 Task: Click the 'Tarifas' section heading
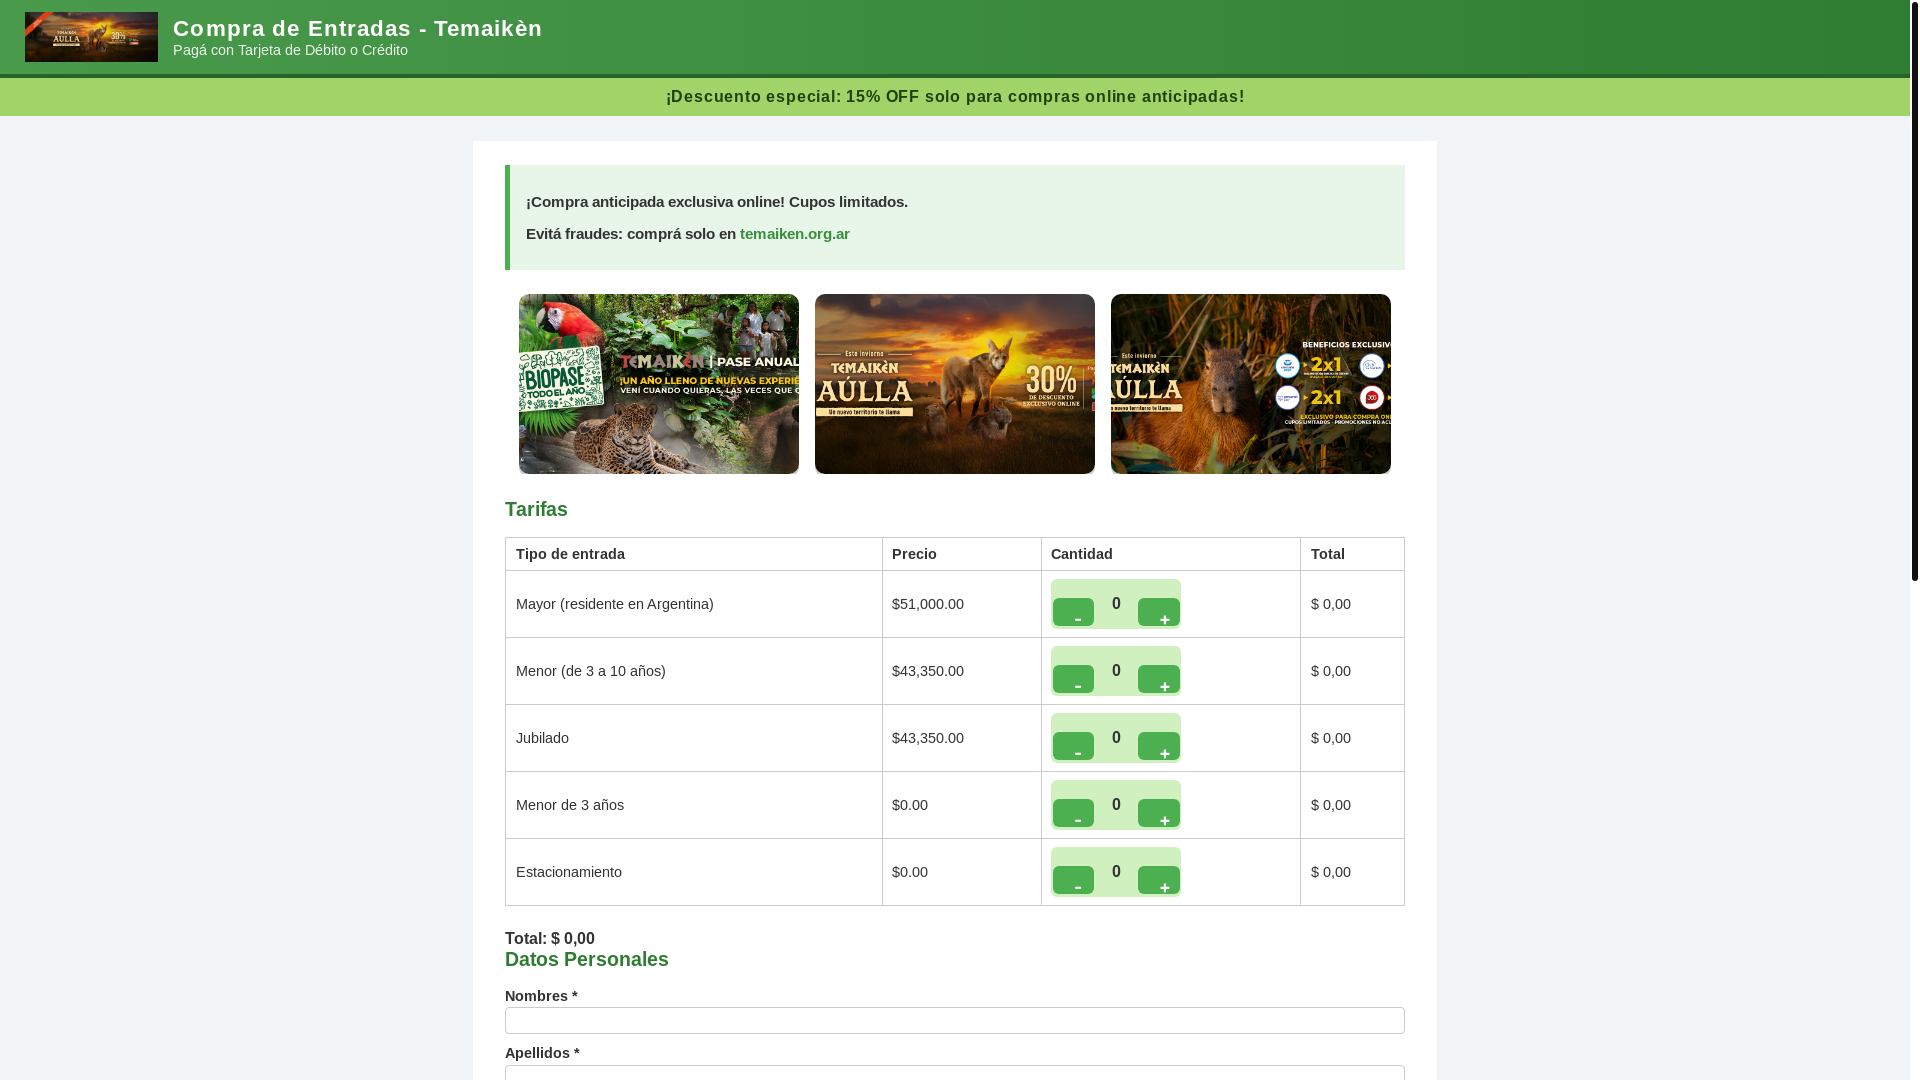(x=536, y=509)
